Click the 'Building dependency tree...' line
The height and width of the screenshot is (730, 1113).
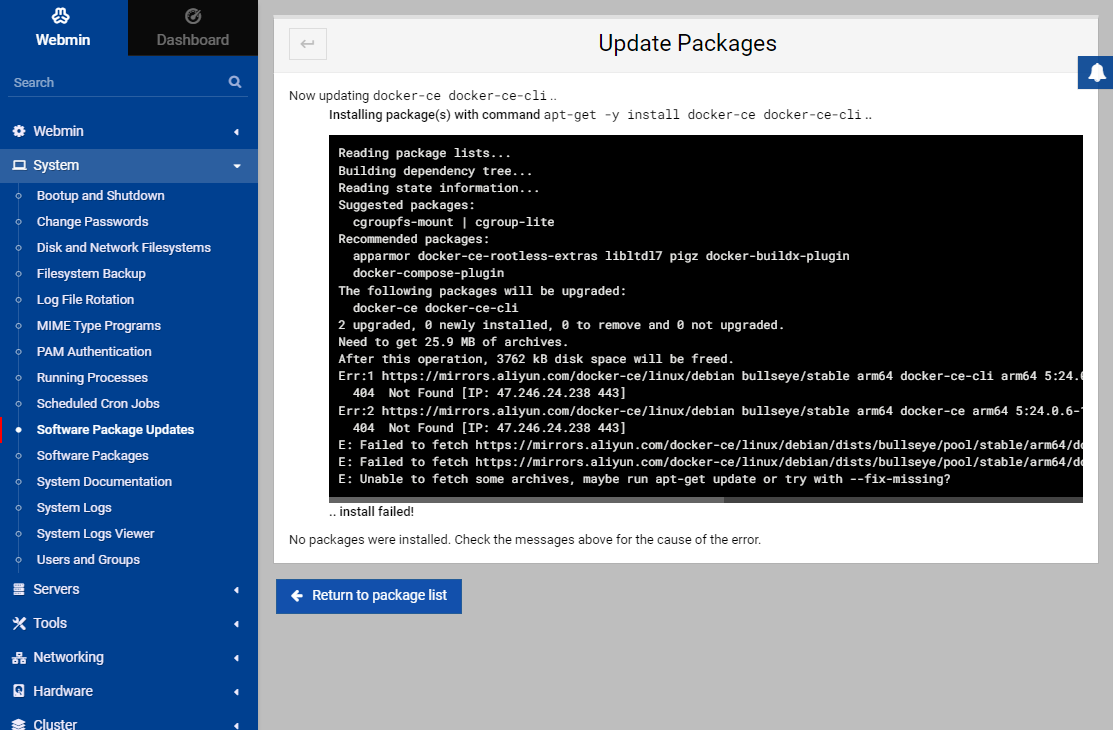(435, 171)
